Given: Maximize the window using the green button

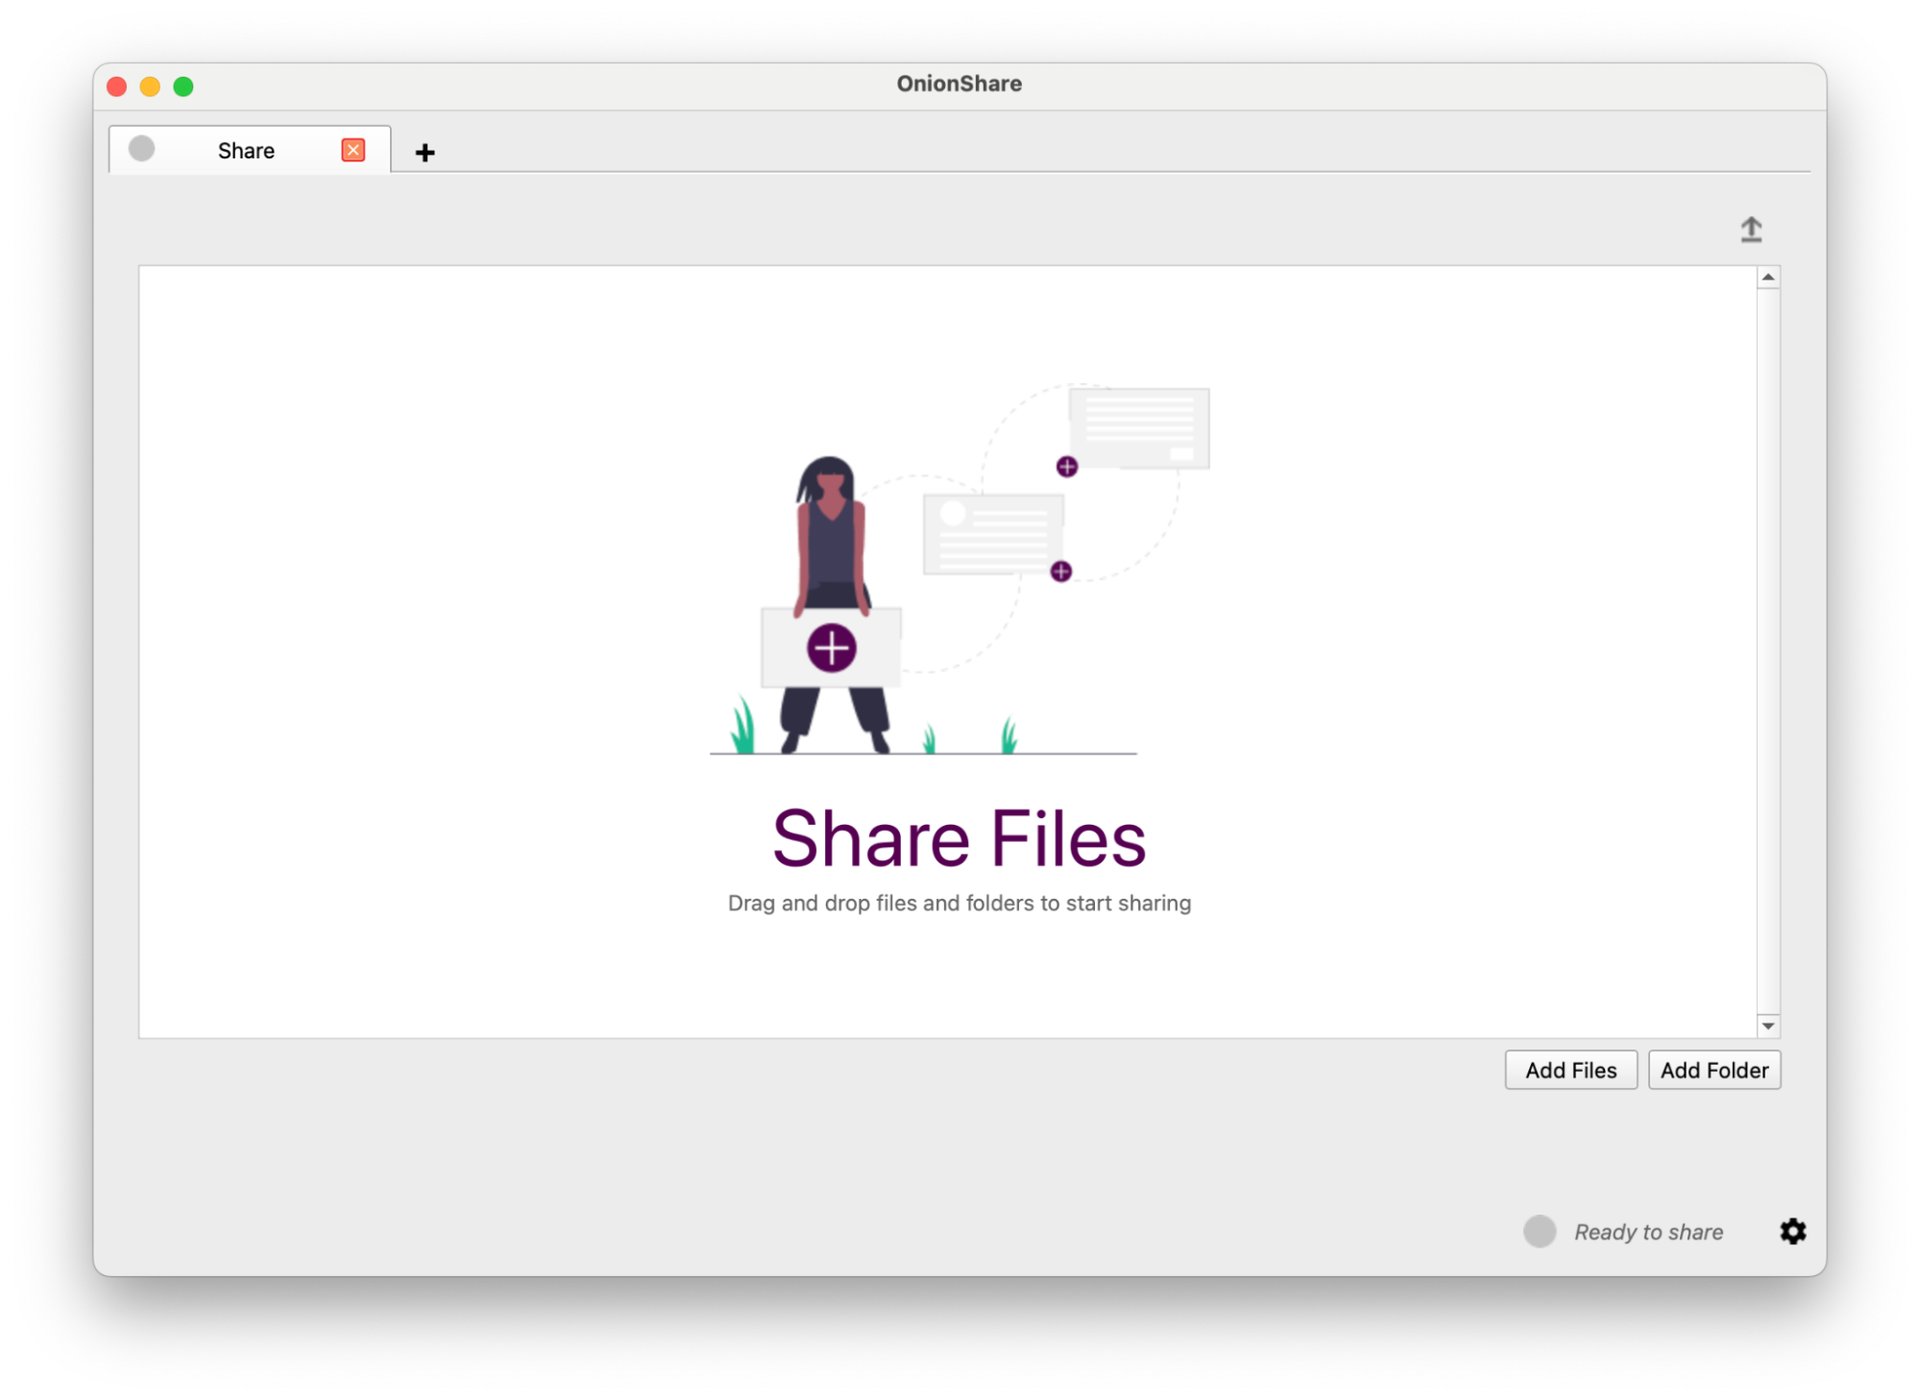Looking at the screenshot, I should (183, 86).
